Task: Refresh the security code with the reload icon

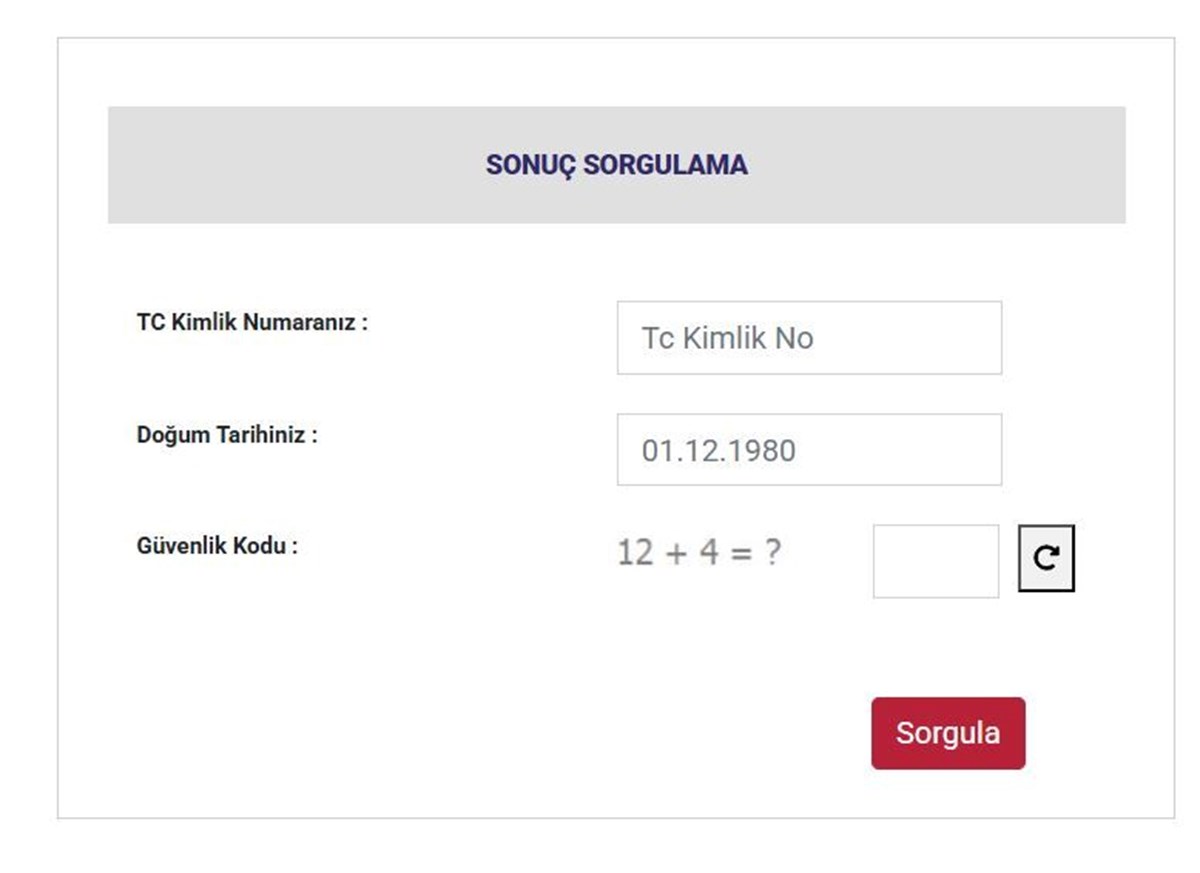Action: (1046, 559)
